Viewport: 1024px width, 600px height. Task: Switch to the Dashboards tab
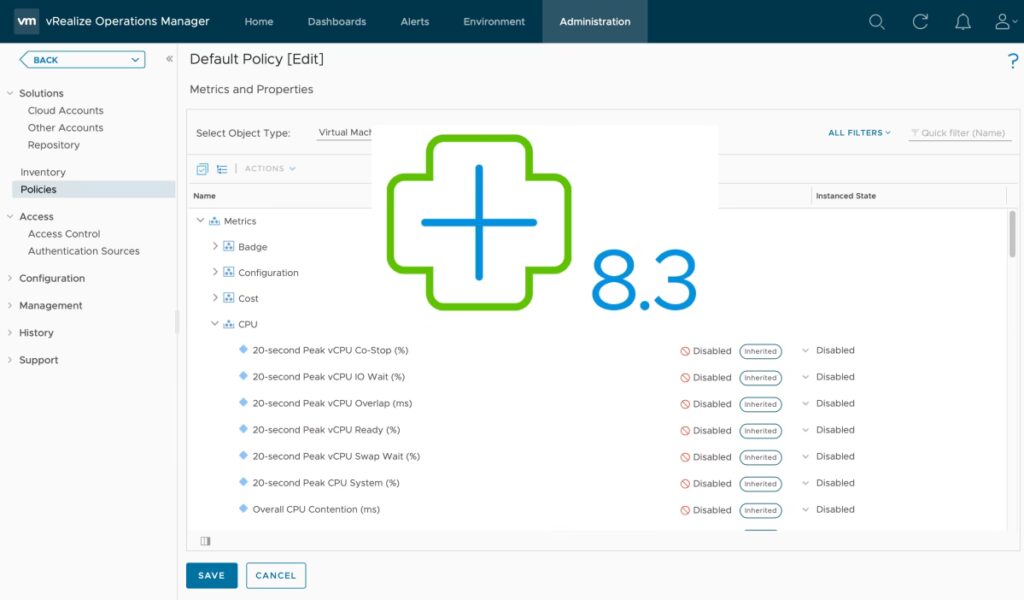[336, 21]
